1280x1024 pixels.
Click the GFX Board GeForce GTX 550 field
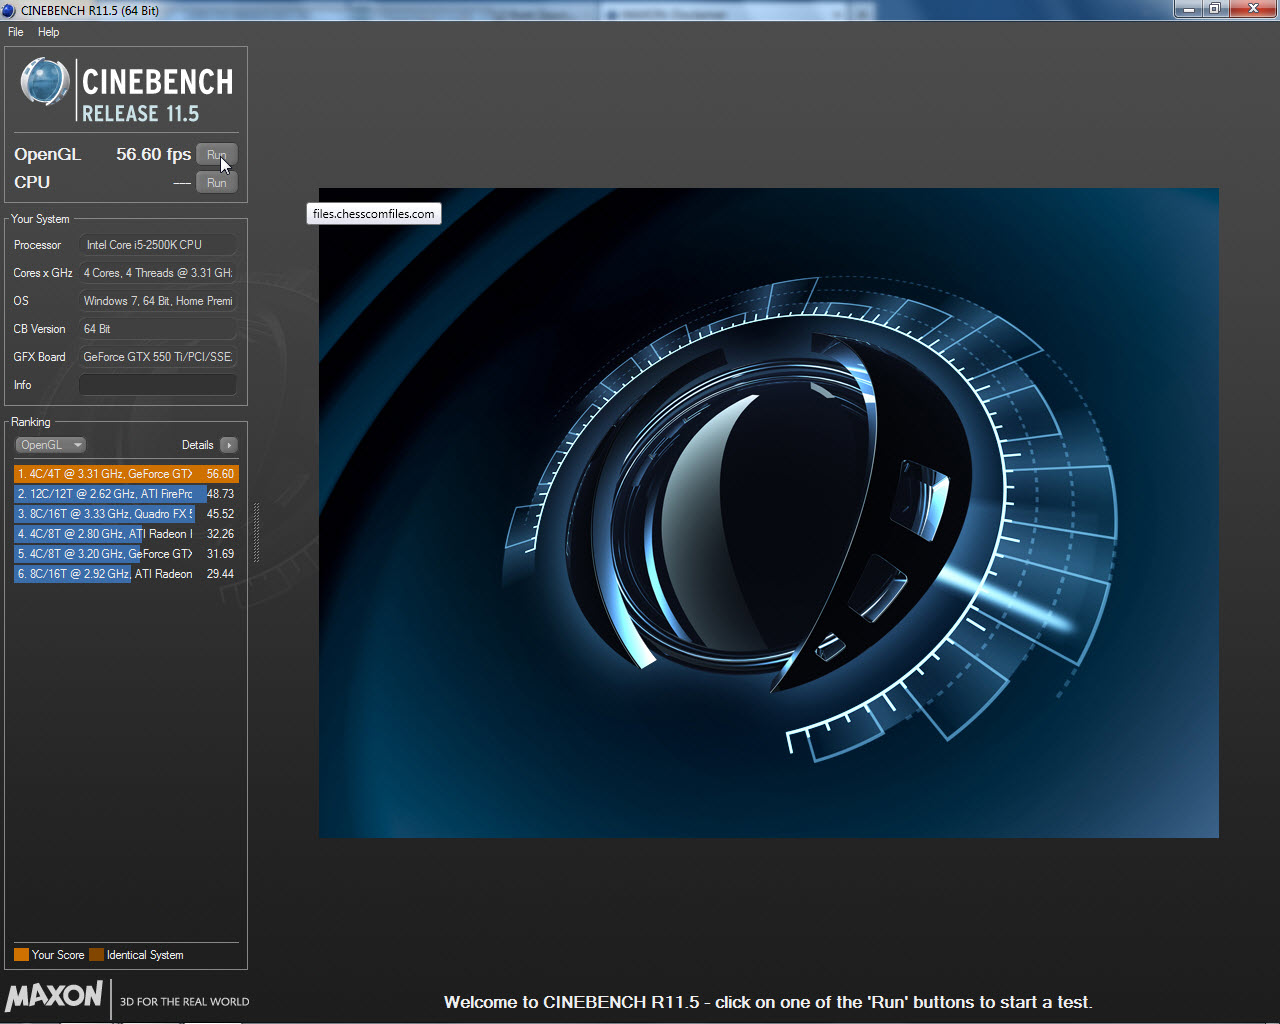click(158, 357)
